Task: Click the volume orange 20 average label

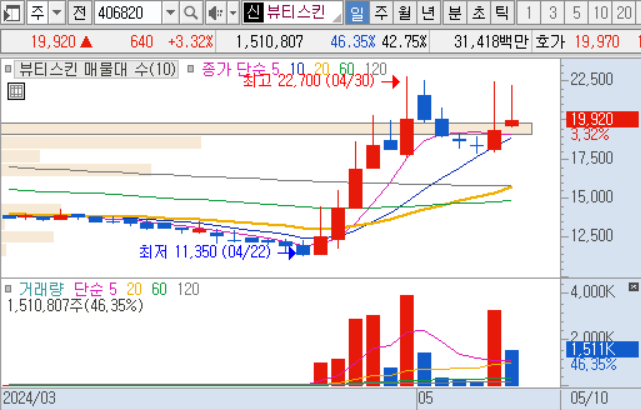Action: coord(134,289)
